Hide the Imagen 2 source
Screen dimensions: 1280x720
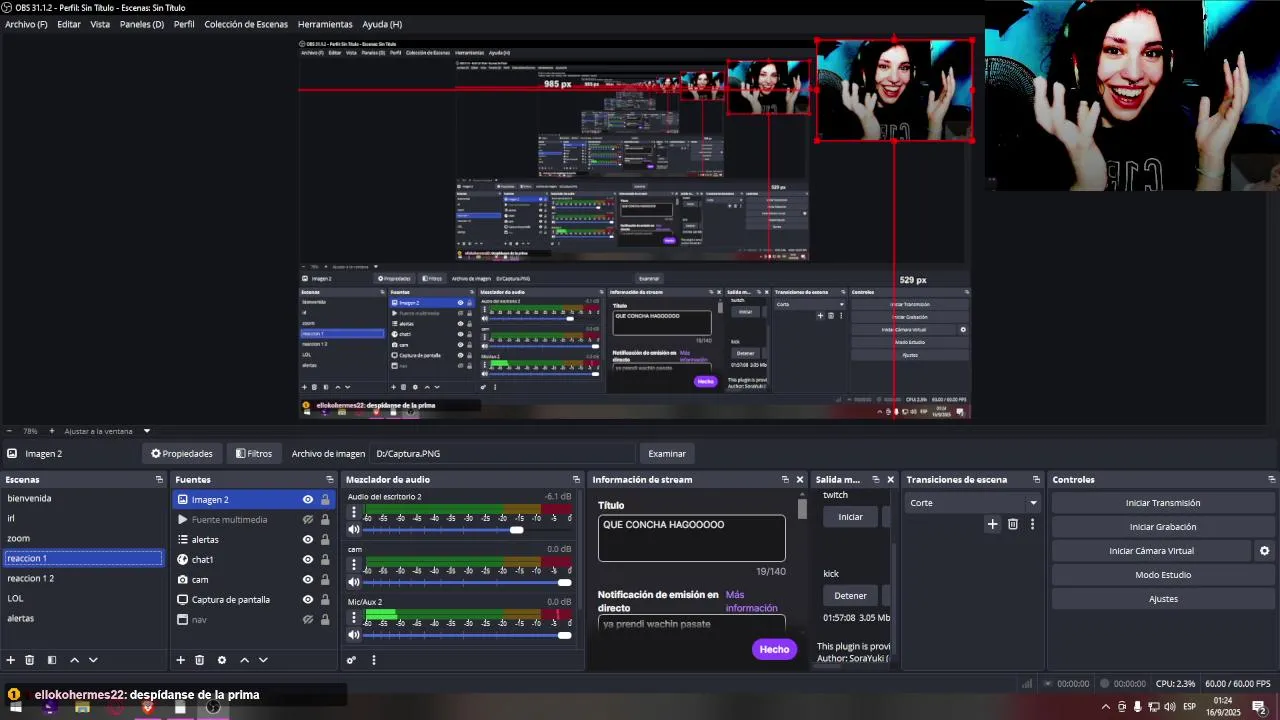point(308,500)
